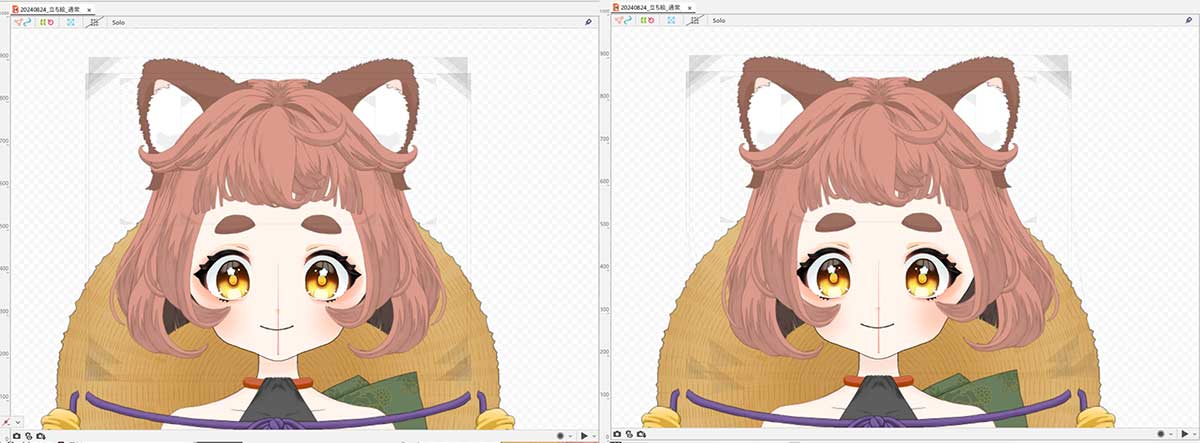Image resolution: width=1200 pixels, height=443 pixels.
Task: Enable Solo mode in the right view
Action: coord(718,20)
